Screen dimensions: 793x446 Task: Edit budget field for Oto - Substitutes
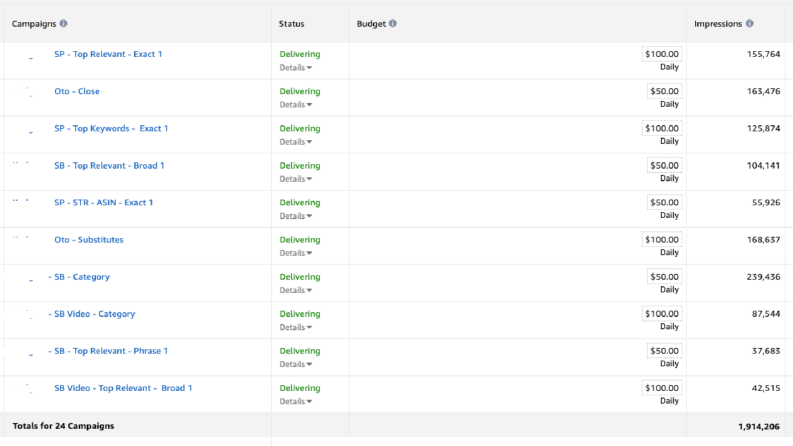662,240
